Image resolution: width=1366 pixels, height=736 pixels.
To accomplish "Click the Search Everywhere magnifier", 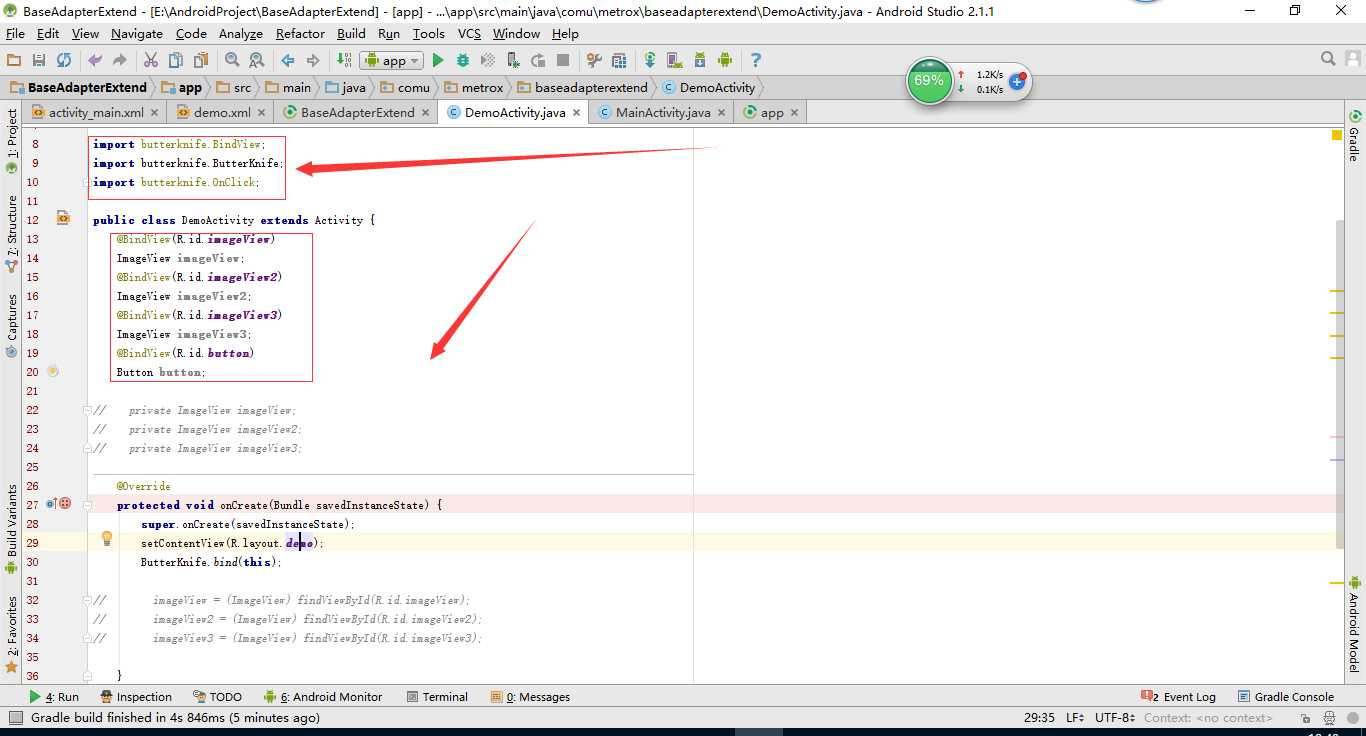I will coord(1329,60).
